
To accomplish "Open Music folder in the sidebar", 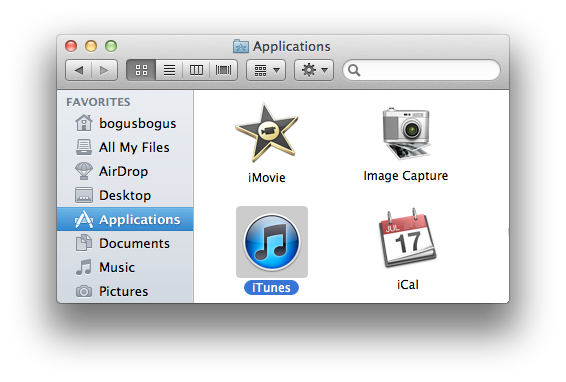I will tap(125, 267).
